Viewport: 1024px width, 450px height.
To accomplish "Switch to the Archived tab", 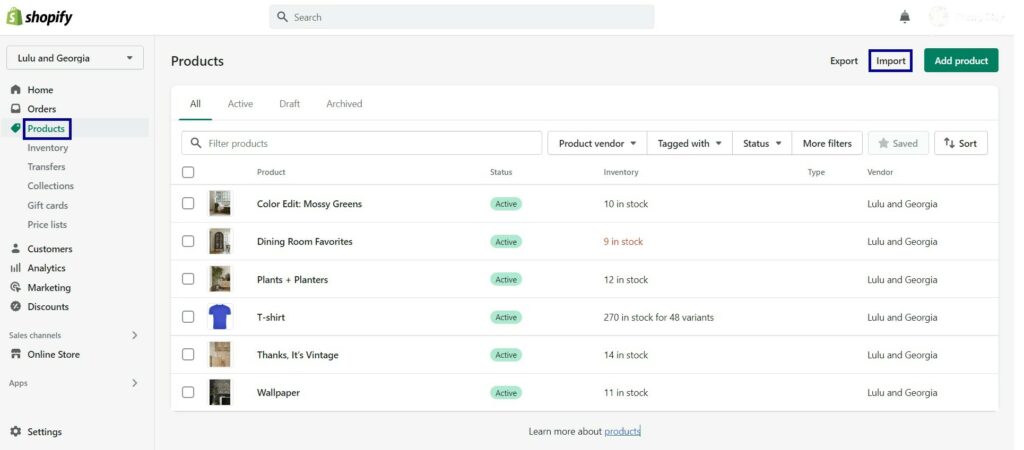I will pyautogui.click(x=344, y=103).
